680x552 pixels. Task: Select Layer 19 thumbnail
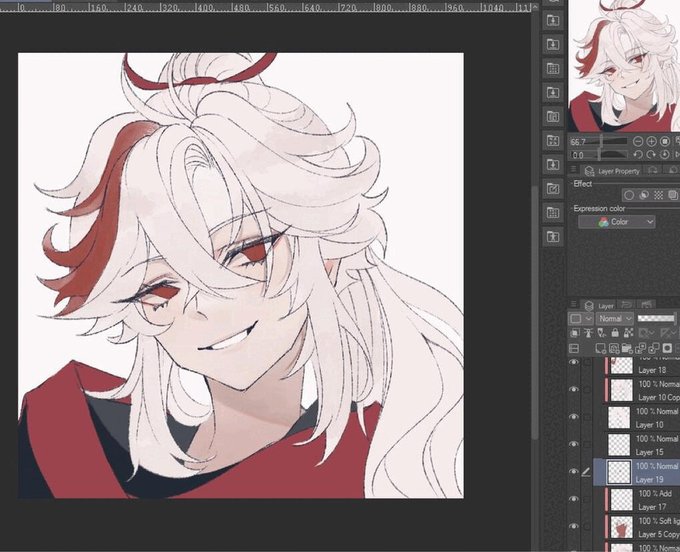click(x=619, y=472)
